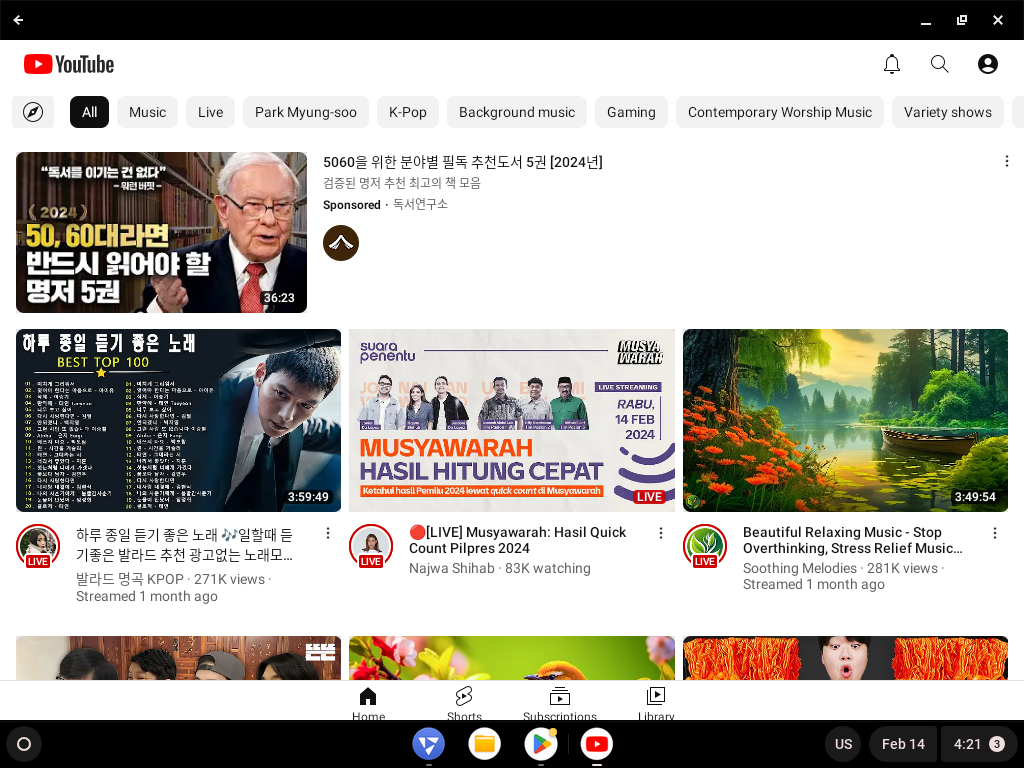1024x768 pixels.
Task: Go to the Home tab
Action: pos(368,702)
